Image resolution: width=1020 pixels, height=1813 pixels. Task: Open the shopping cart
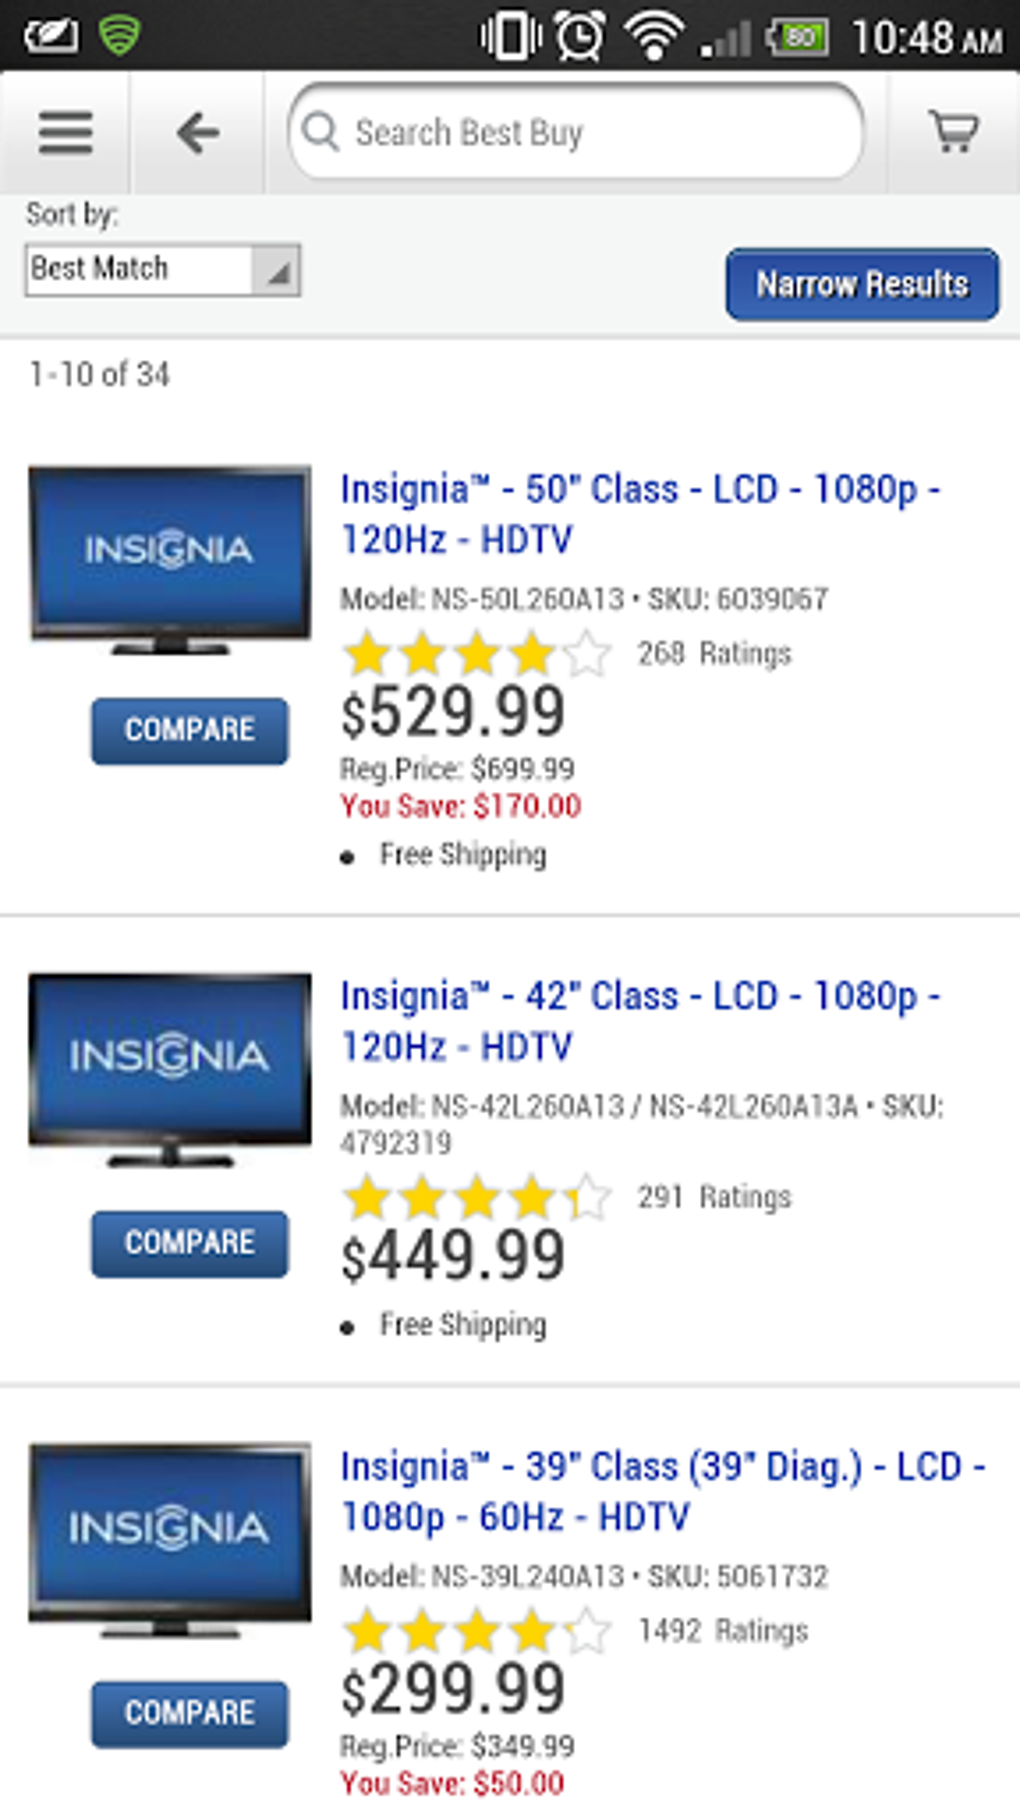click(x=953, y=132)
